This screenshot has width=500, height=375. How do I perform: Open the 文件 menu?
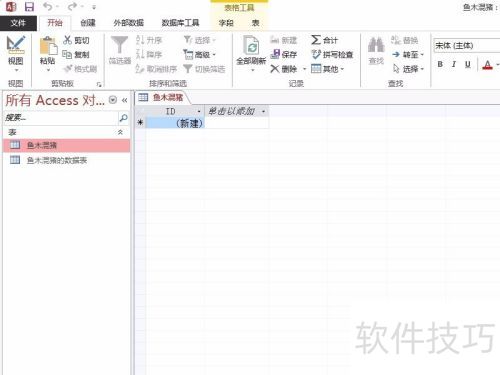click(18, 23)
